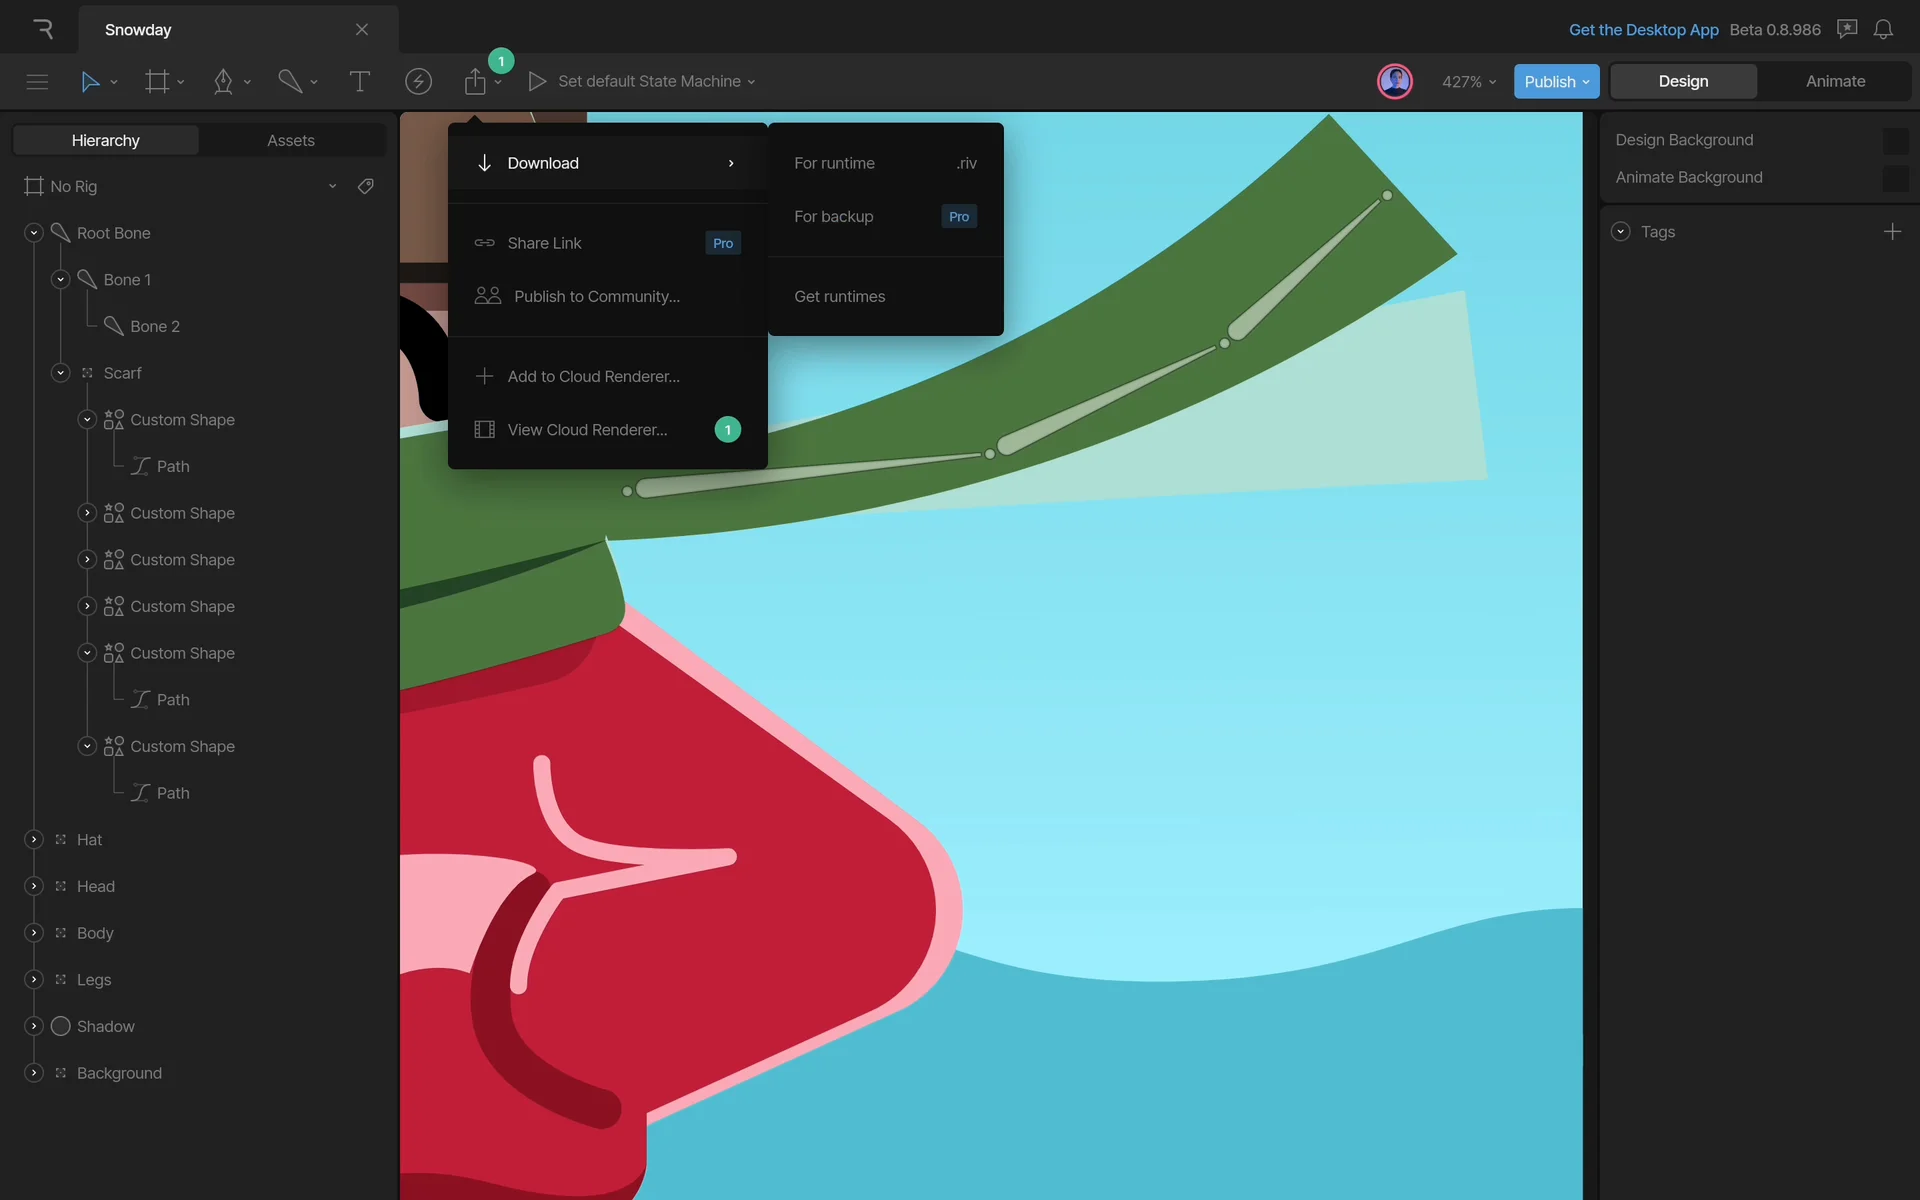Click the blue Publish button
Image resolution: width=1920 pixels, height=1200 pixels.
pos(1555,82)
